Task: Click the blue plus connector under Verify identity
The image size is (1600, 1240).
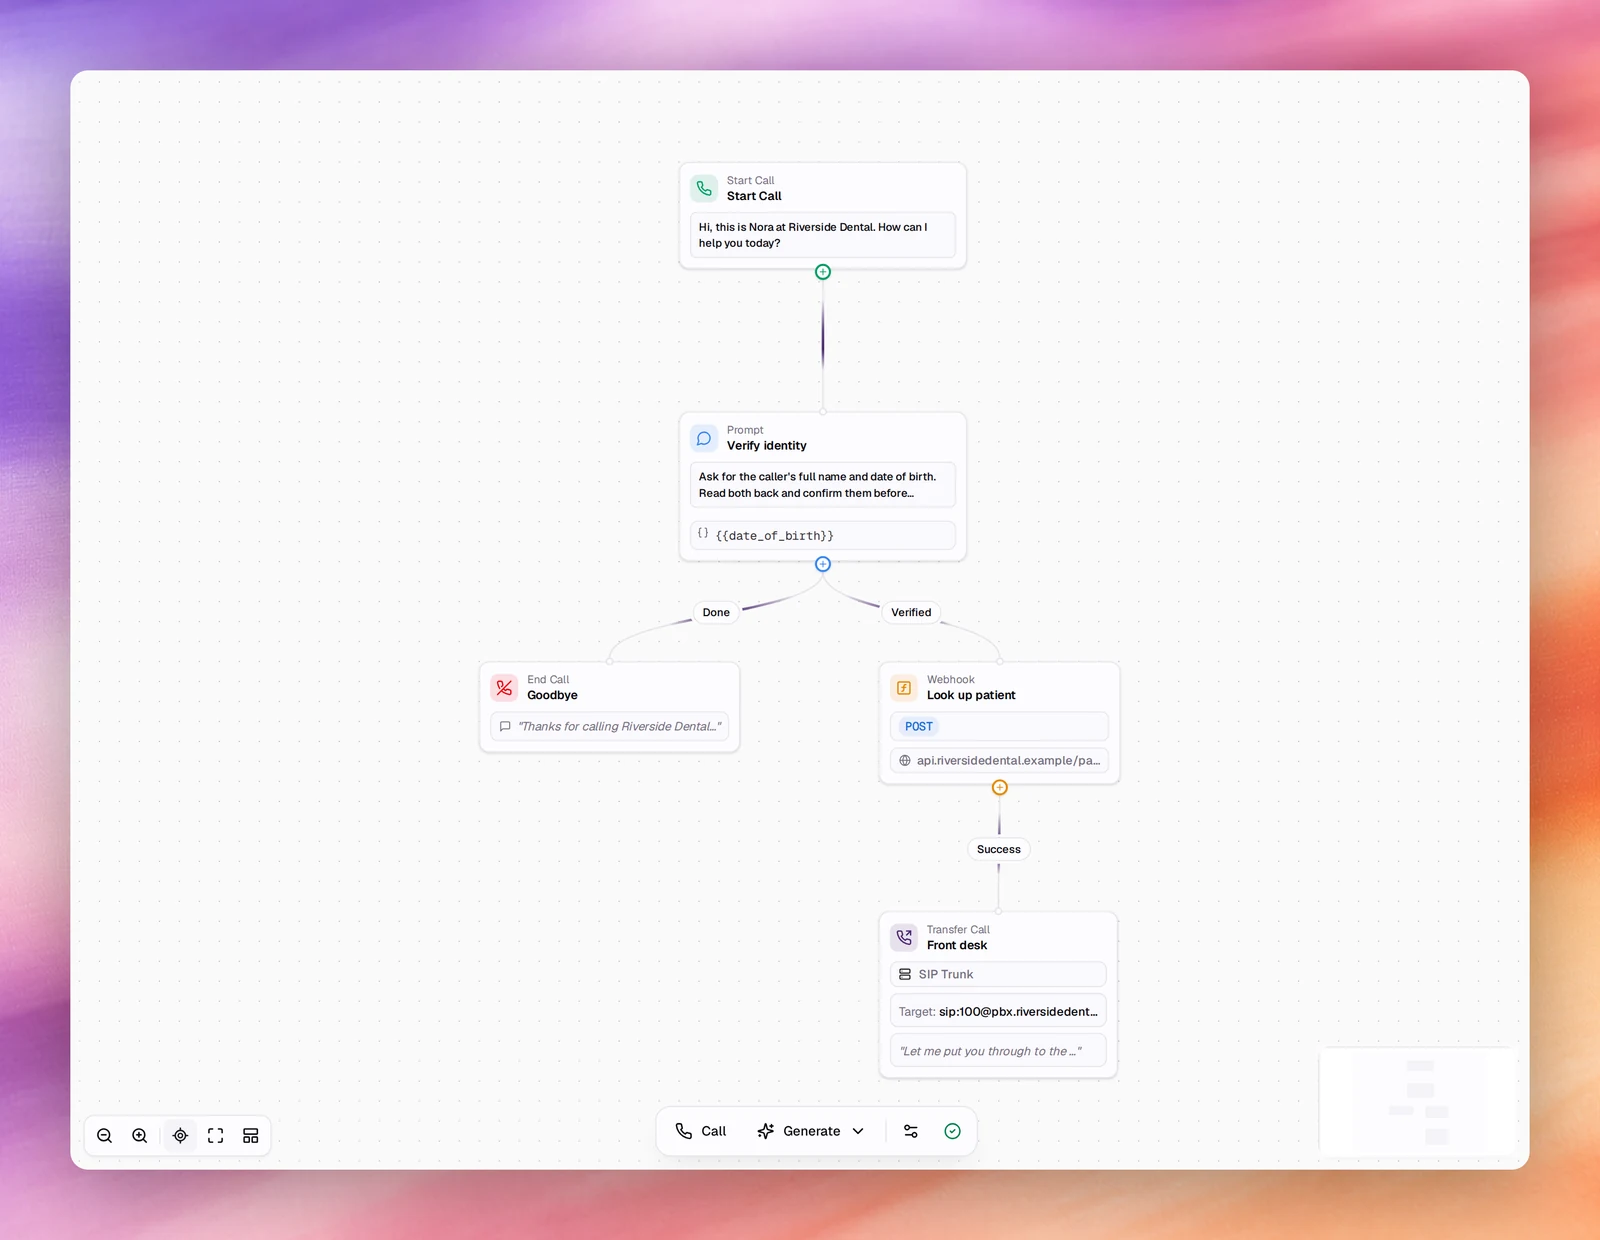Action: tap(823, 564)
